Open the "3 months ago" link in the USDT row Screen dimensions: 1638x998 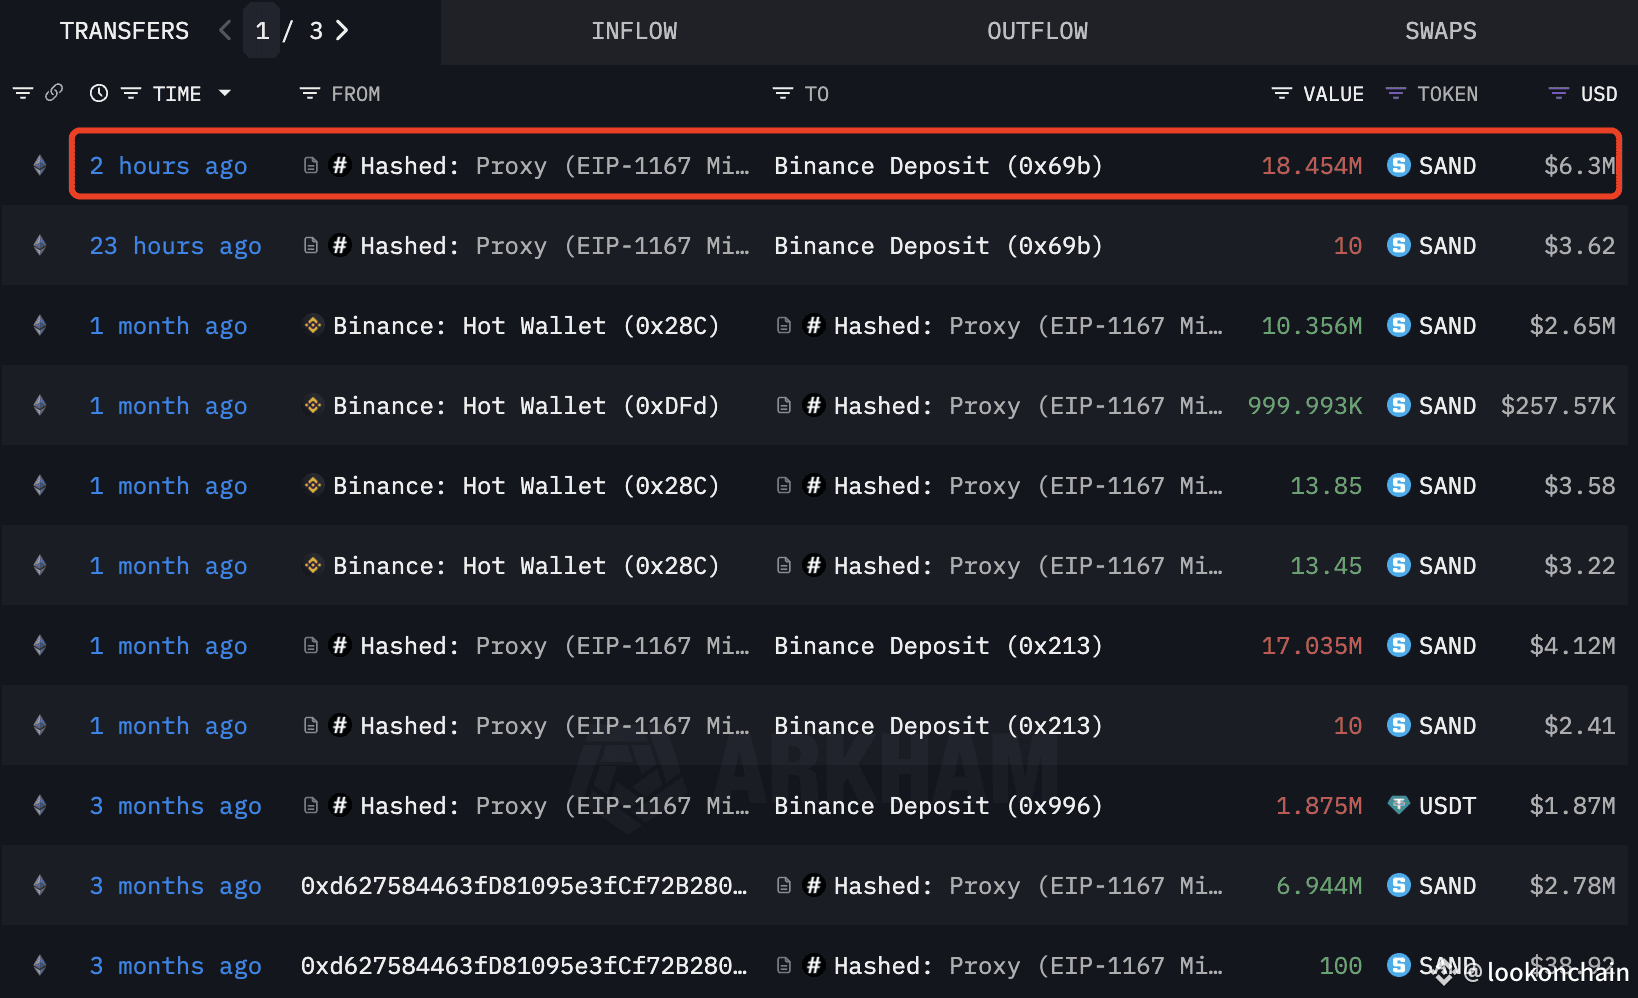coord(175,806)
